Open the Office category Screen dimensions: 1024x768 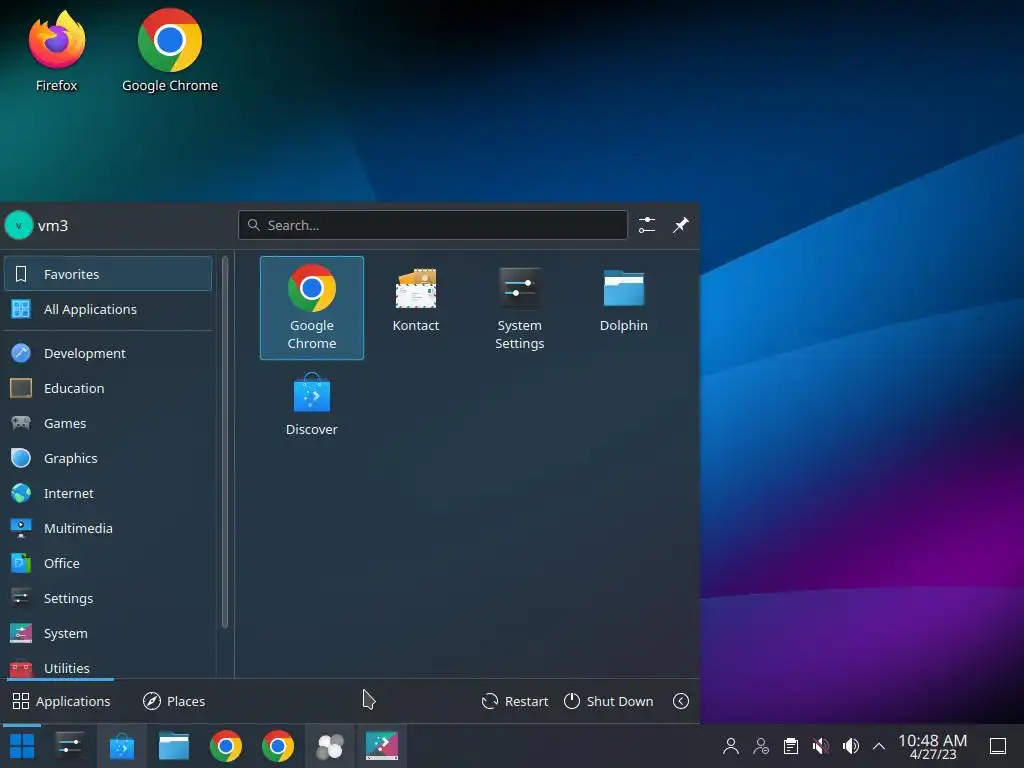click(108, 563)
